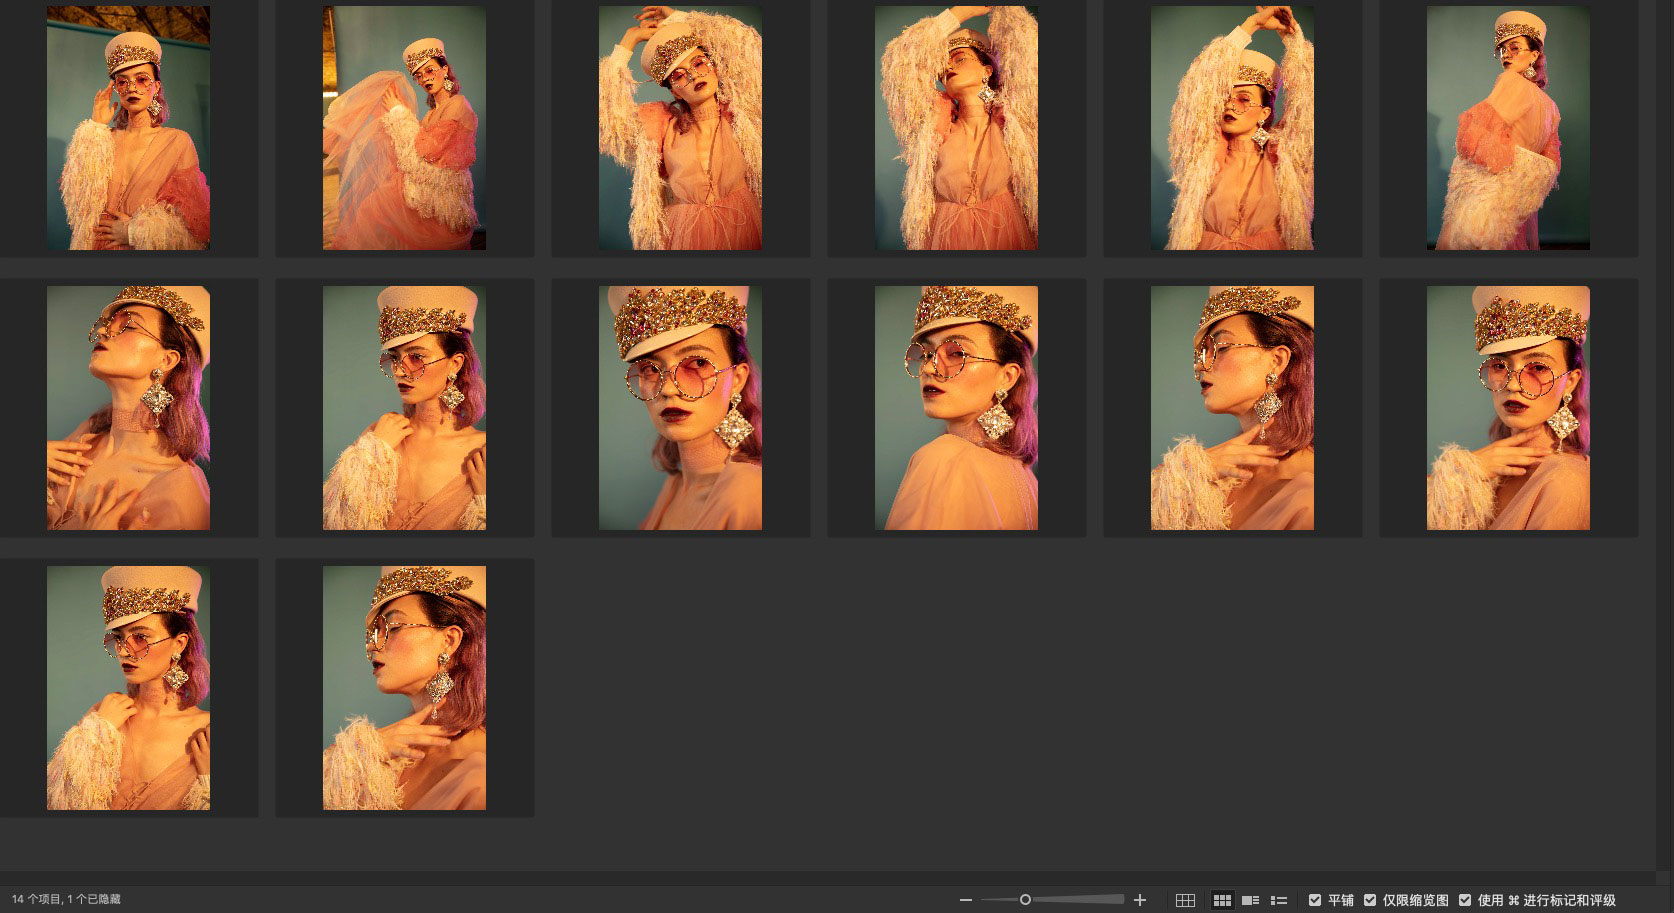Select first thumbnail in the bottom row

pyautogui.click(x=128, y=688)
